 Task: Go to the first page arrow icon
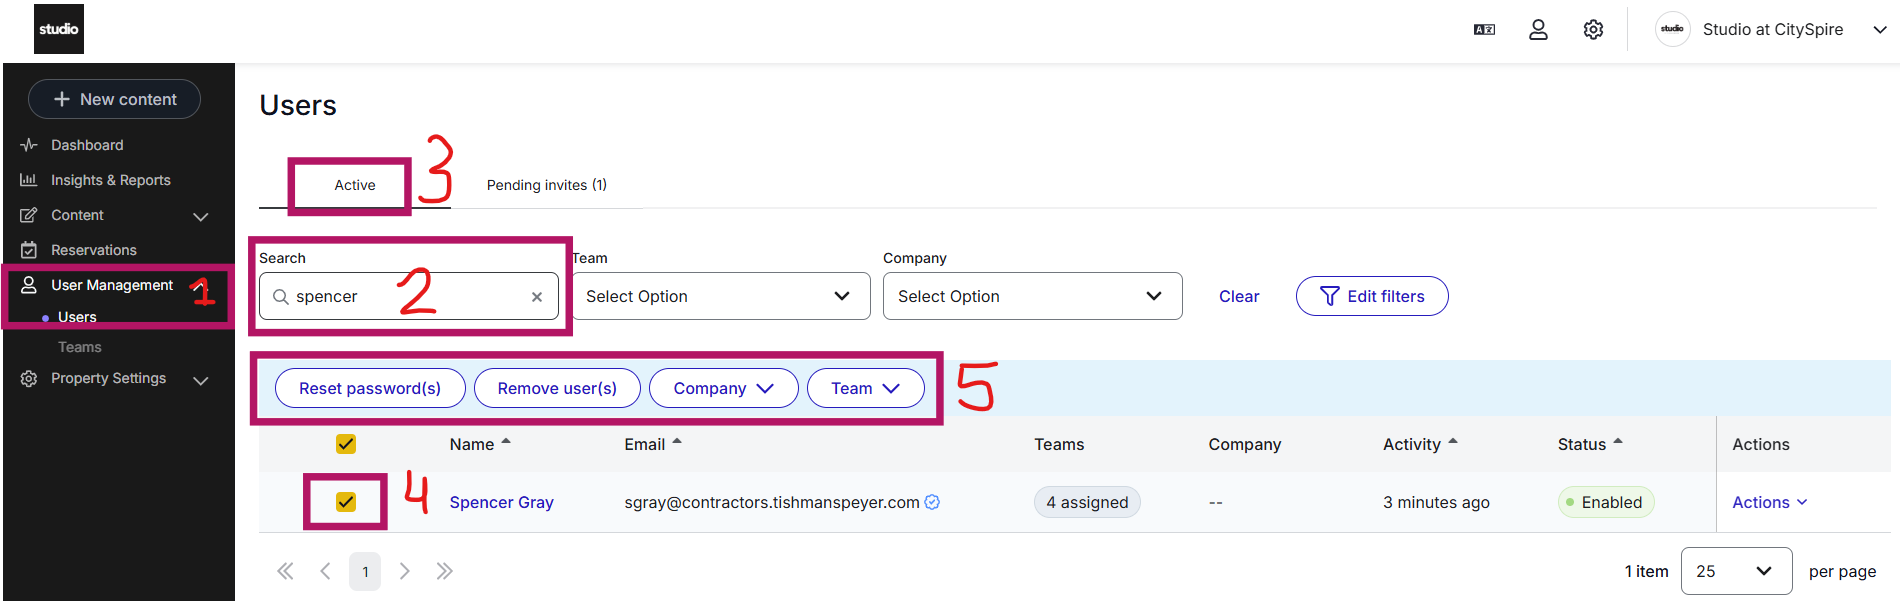tap(285, 571)
